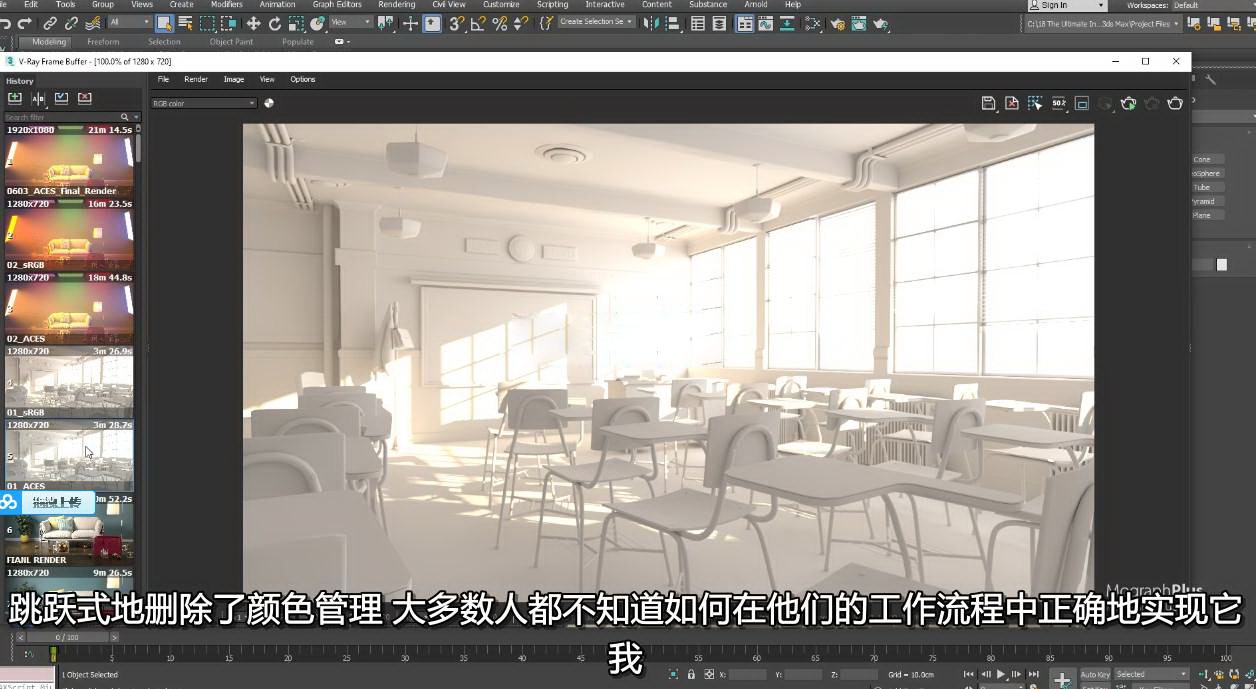Activate the Select and Move tool

point(253,23)
